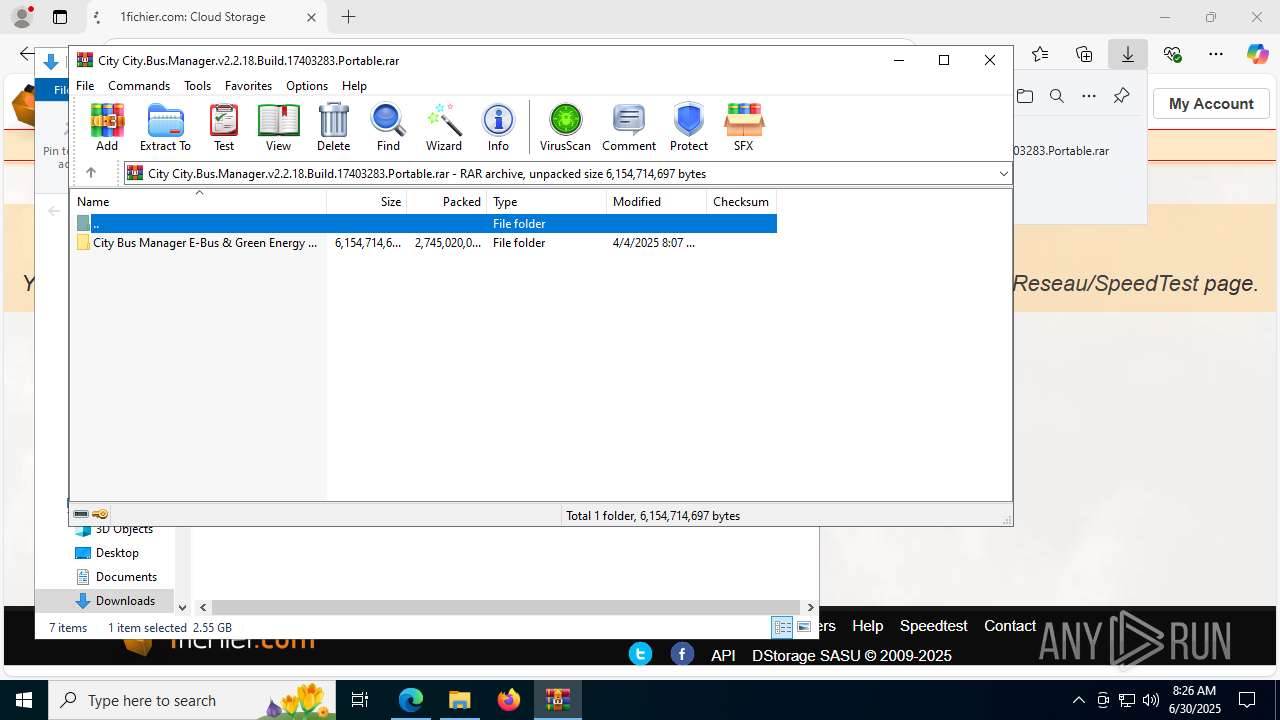
Task: Go up one level with the up arrow
Action: tap(90, 173)
